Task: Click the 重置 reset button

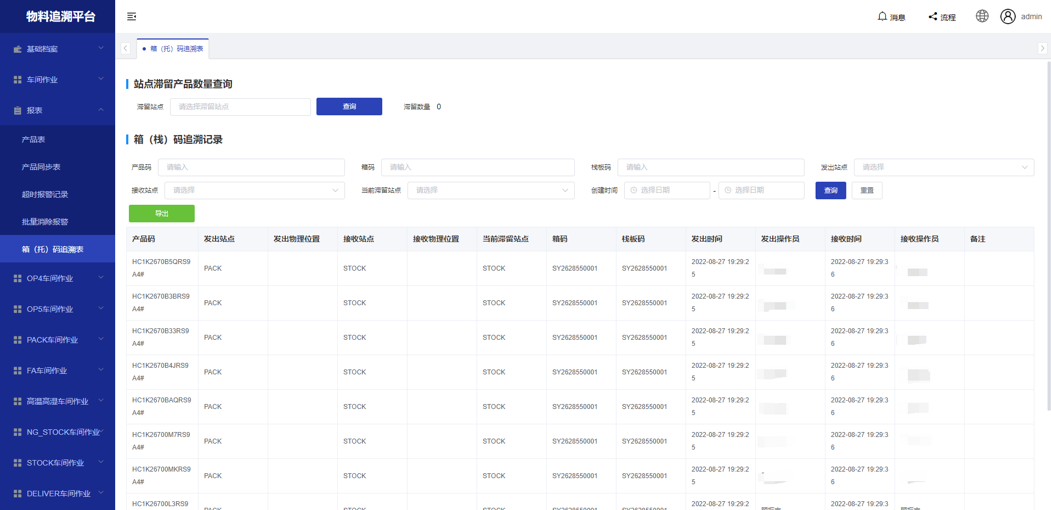Action: (x=867, y=190)
